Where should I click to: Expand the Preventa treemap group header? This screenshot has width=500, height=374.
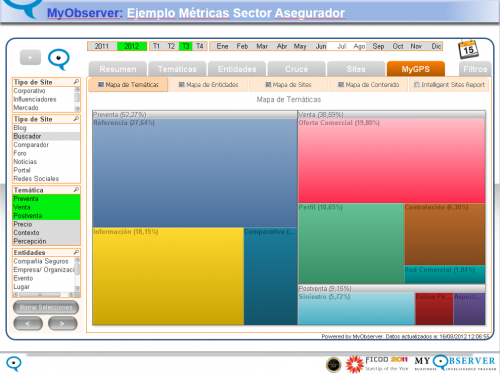click(x=195, y=115)
